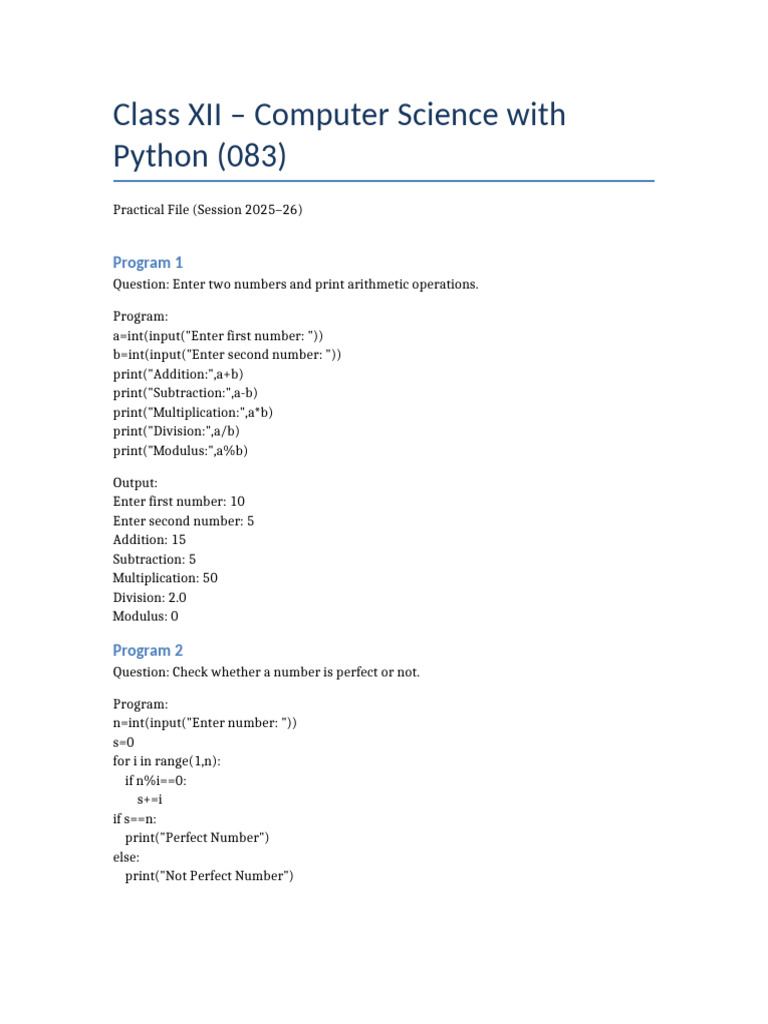The image size is (768, 1024).
Task: Click the line print("Addition:",a+b)
Action: pos(178,374)
